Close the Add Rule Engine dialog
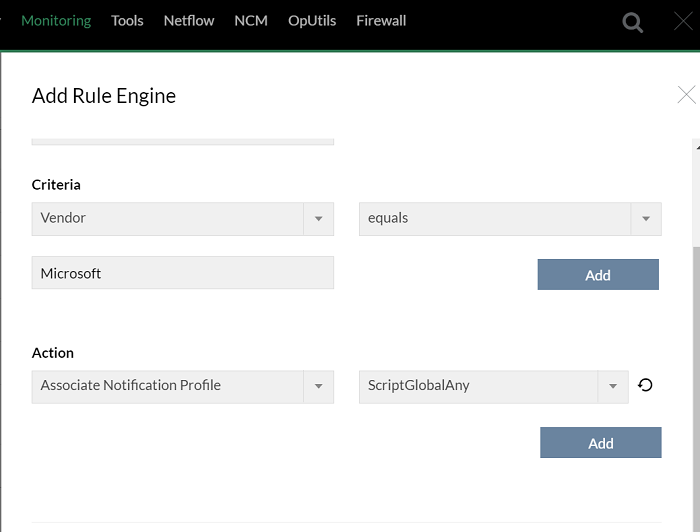Viewport: 700px width, 532px height. tap(686, 95)
